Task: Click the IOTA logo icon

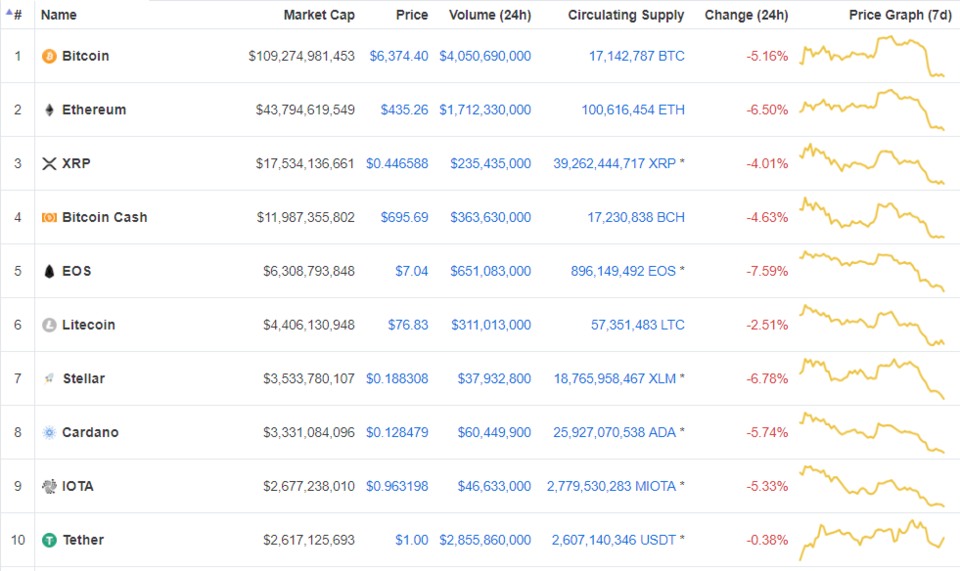Action: click(49, 487)
